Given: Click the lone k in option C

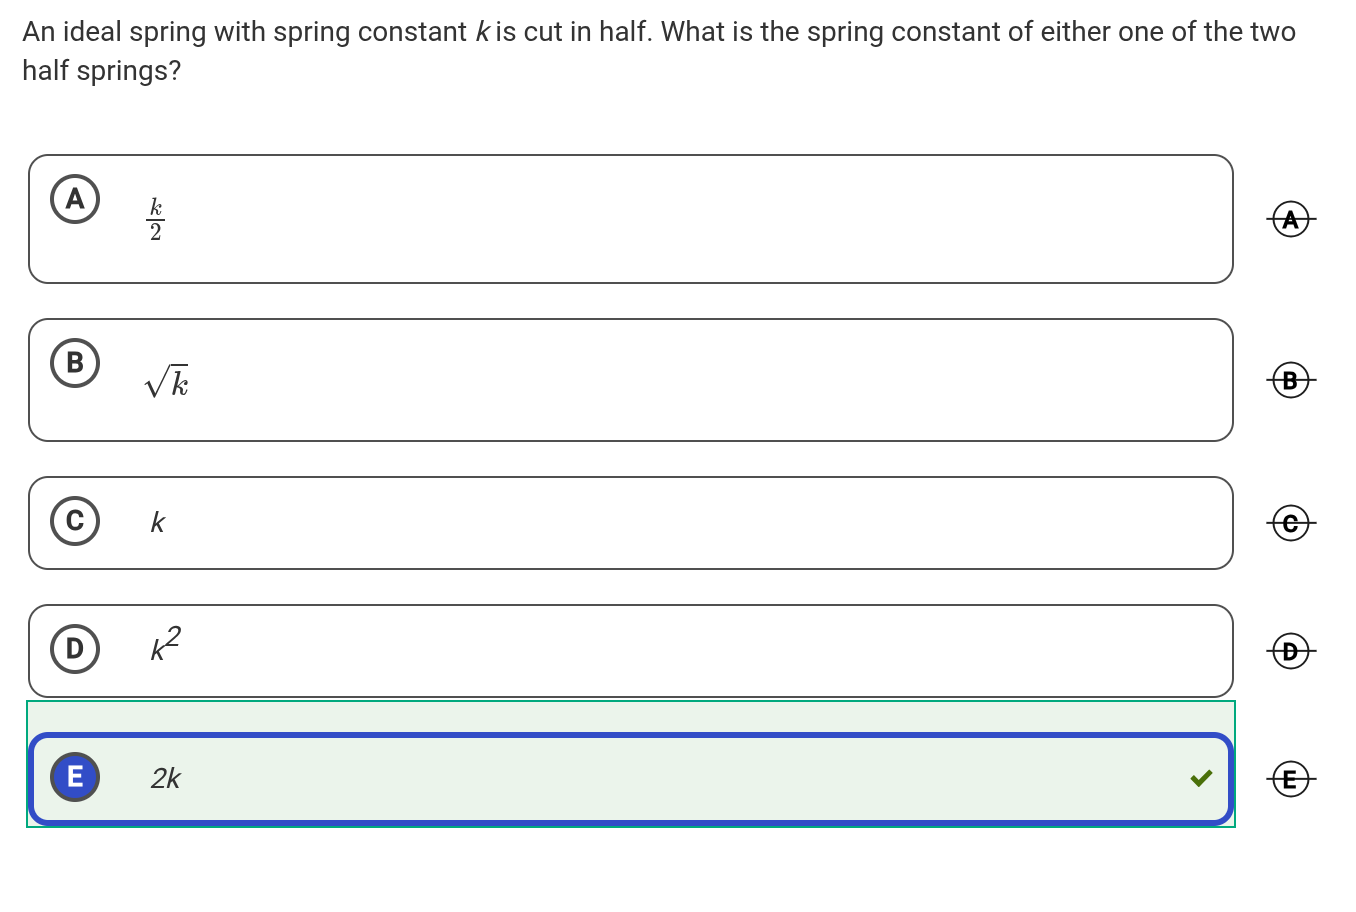Looking at the screenshot, I should click(157, 523).
